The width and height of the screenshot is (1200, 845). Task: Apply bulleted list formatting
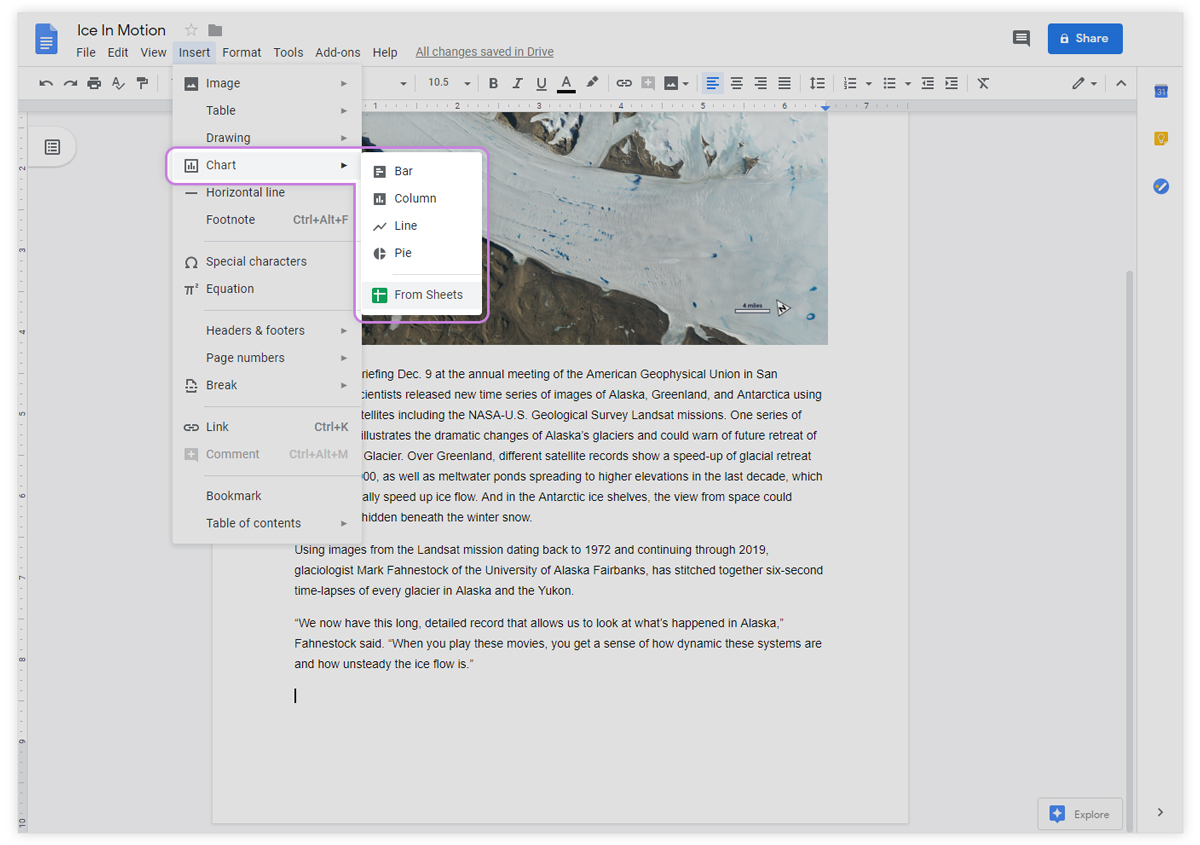click(889, 83)
